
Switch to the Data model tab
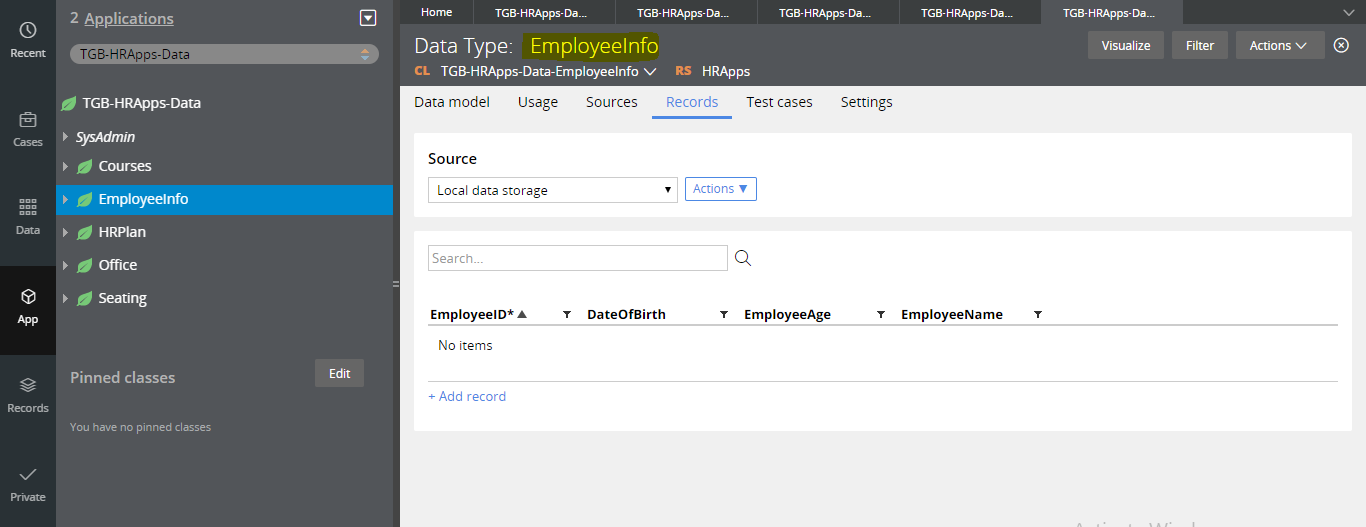tap(452, 102)
